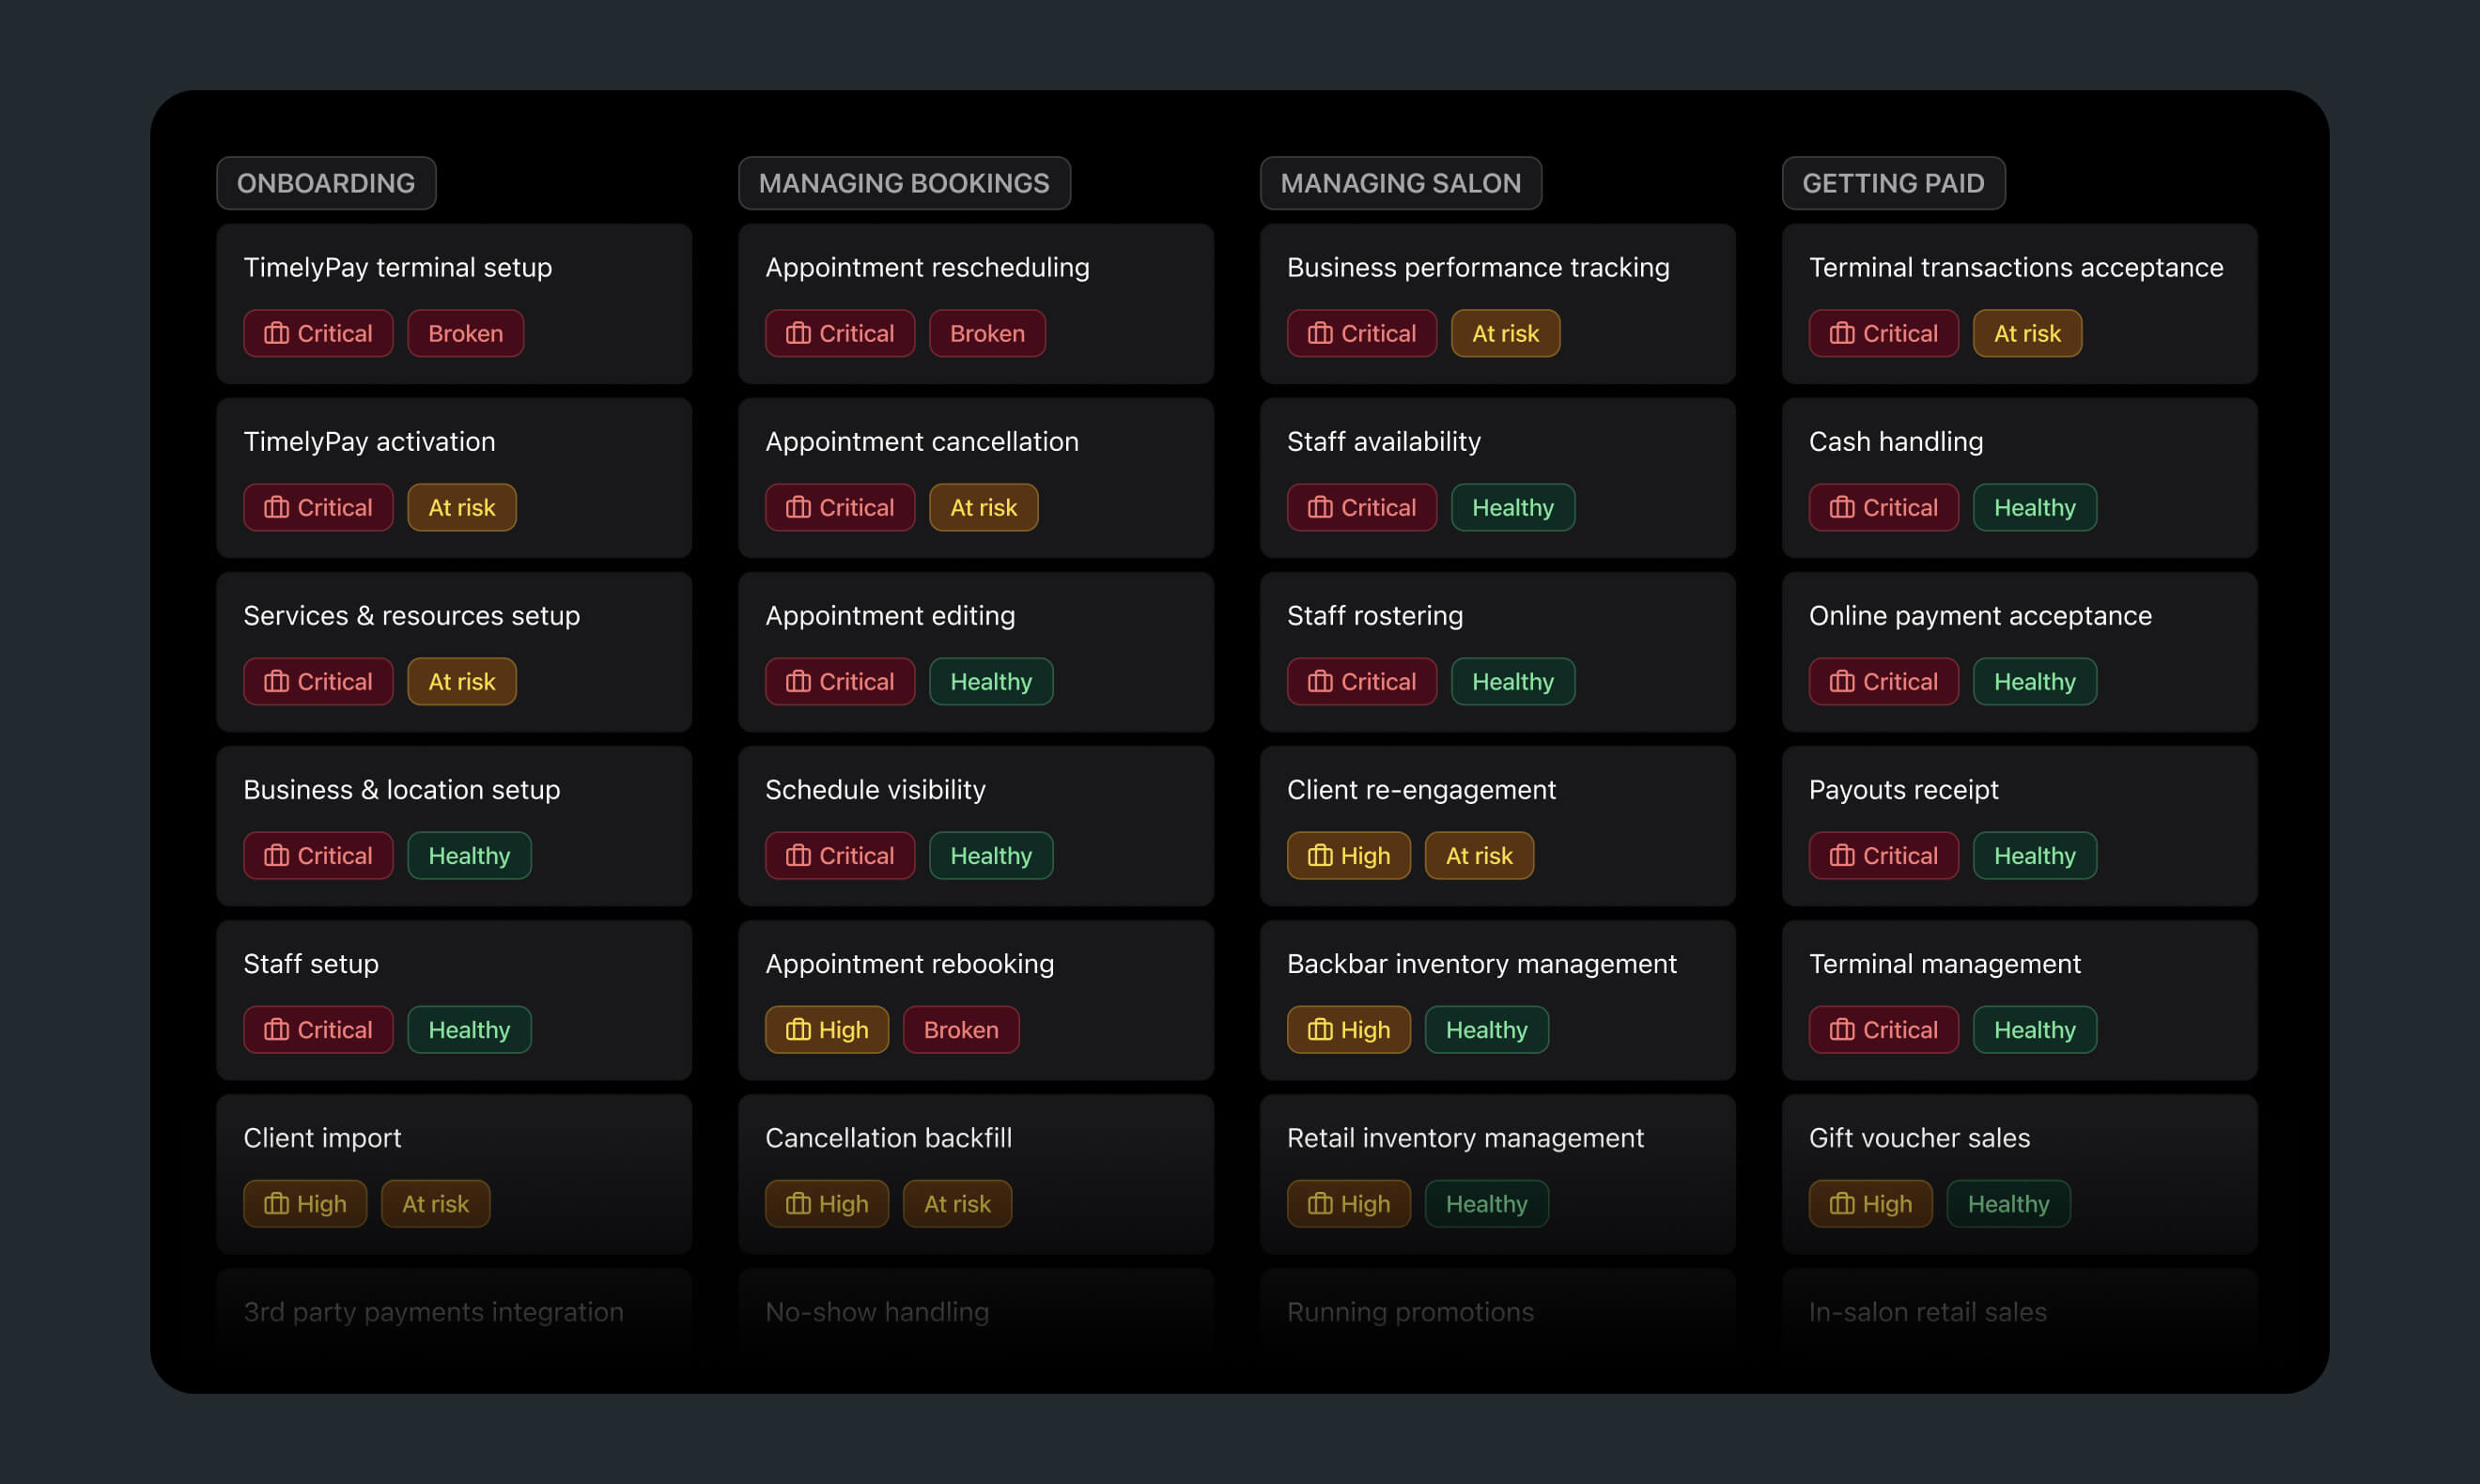The width and height of the screenshot is (2480, 1484).
Task: Click Critical badge icon on Schedule visibility
Action: coord(798,856)
